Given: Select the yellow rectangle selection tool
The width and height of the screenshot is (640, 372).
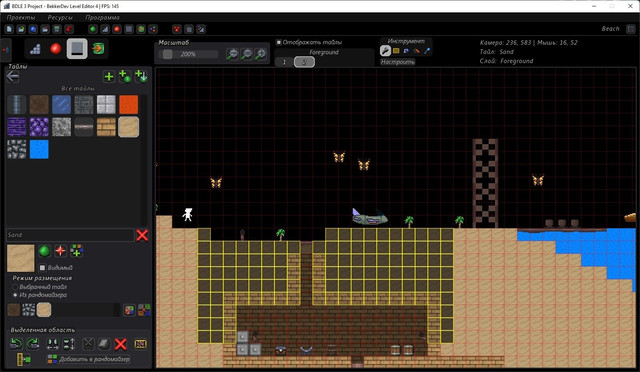Looking at the screenshot, I should (x=396, y=51).
